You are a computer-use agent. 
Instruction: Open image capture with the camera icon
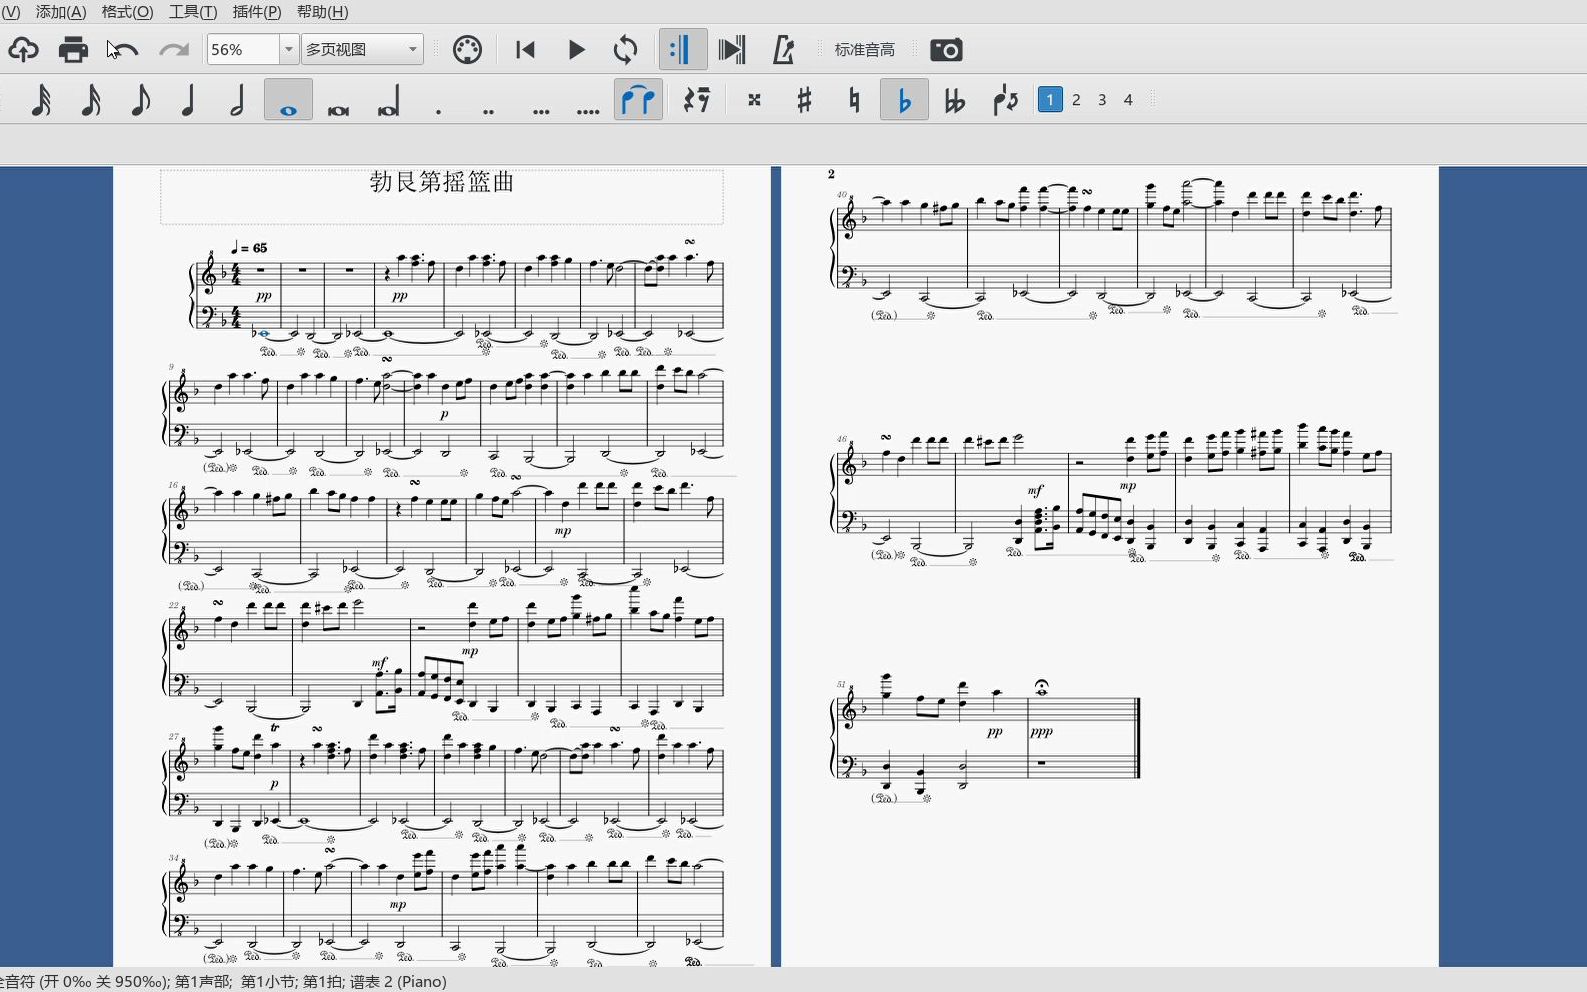point(946,50)
